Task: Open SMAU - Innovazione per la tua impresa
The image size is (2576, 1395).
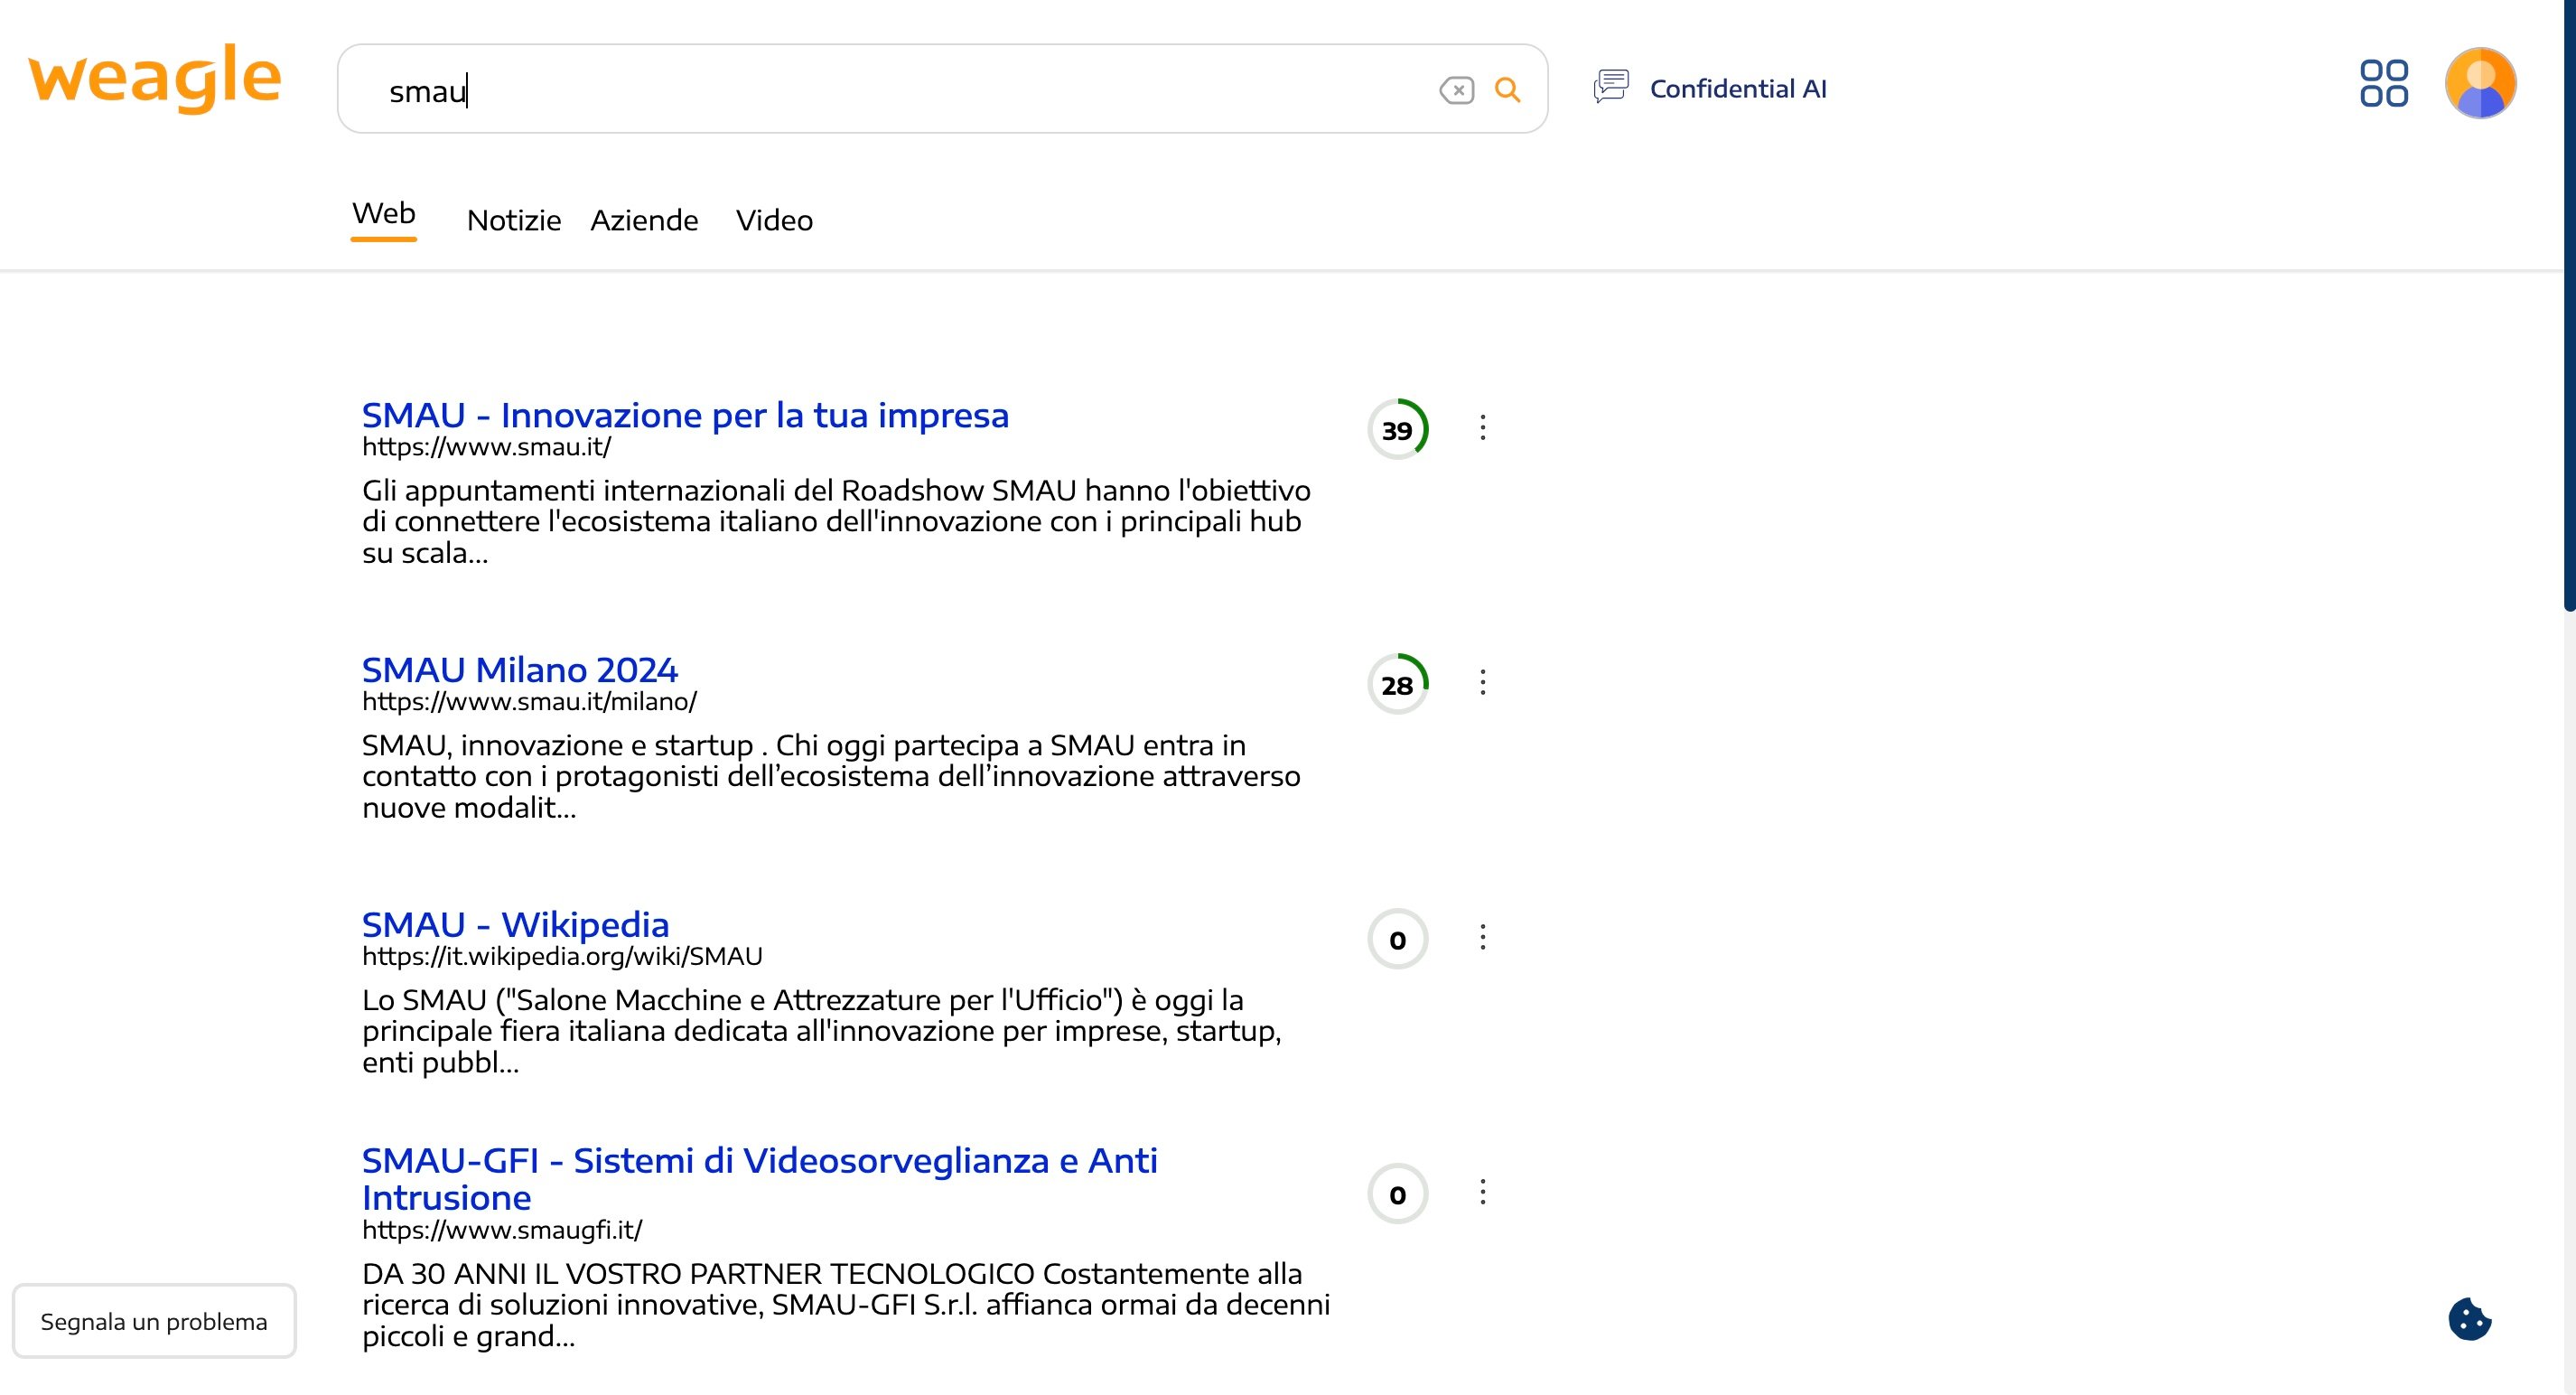Action: tap(685, 415)
